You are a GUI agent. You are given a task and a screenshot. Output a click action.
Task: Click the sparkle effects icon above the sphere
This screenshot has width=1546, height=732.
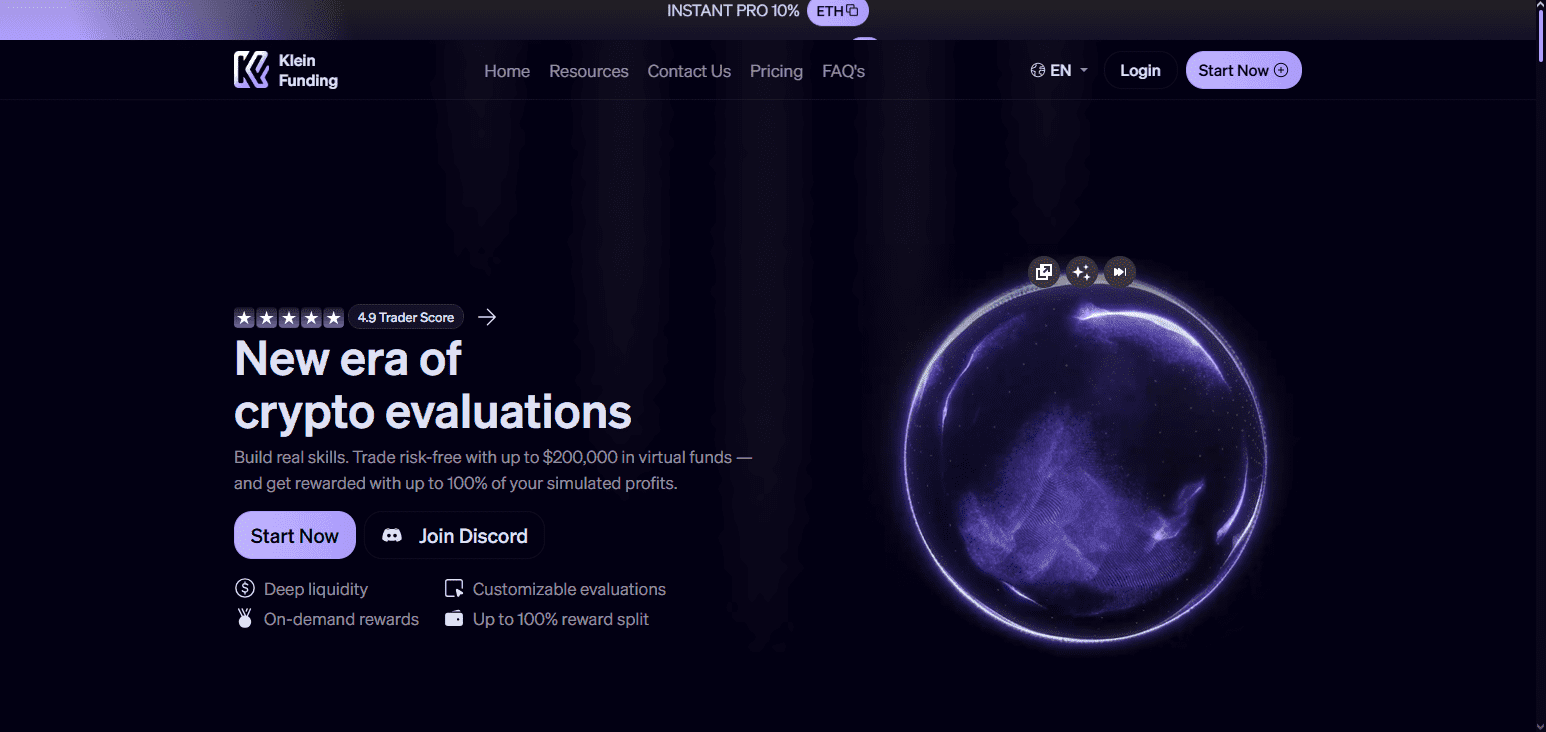(1081, 271)
